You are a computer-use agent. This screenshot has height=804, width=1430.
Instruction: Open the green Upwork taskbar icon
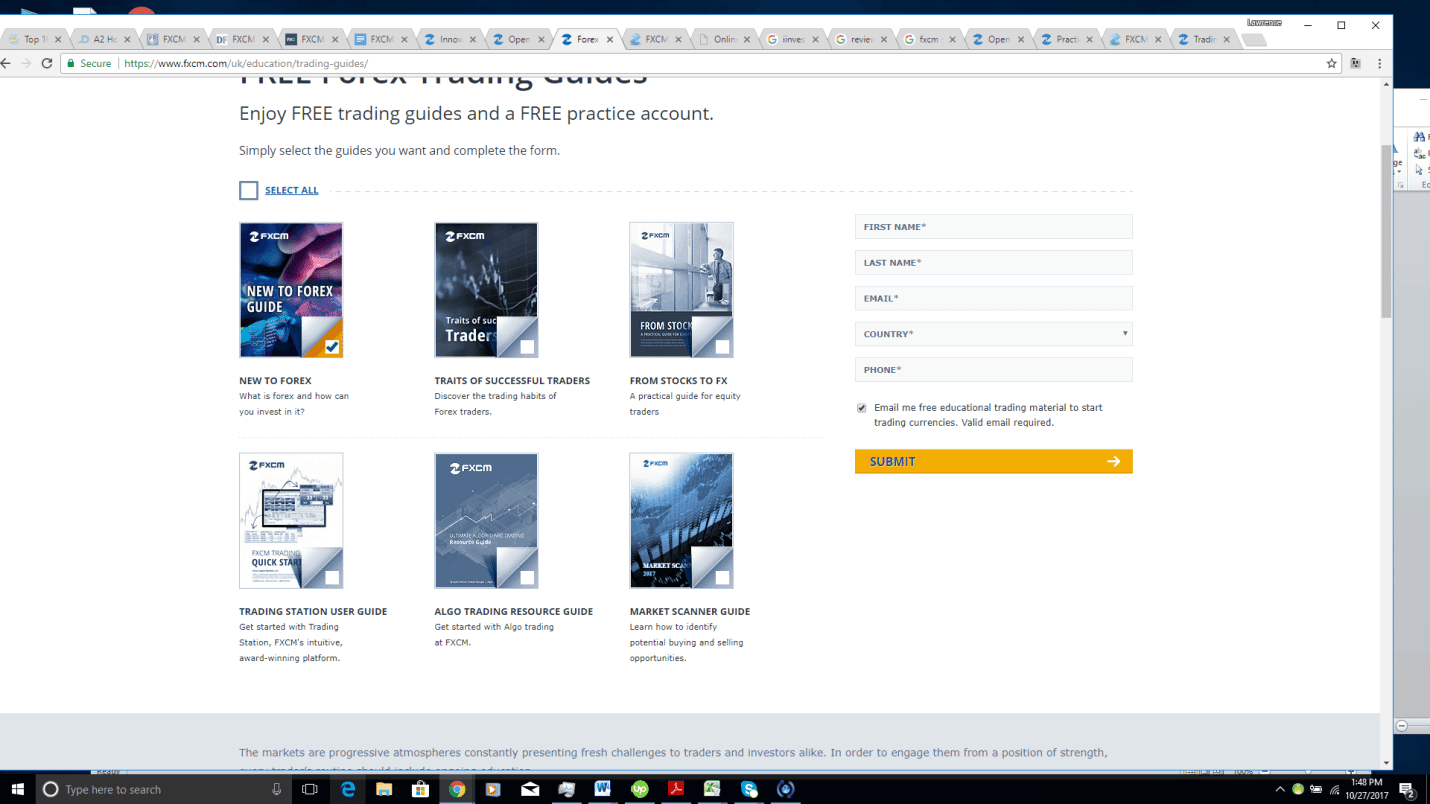[x=640, y=789]
